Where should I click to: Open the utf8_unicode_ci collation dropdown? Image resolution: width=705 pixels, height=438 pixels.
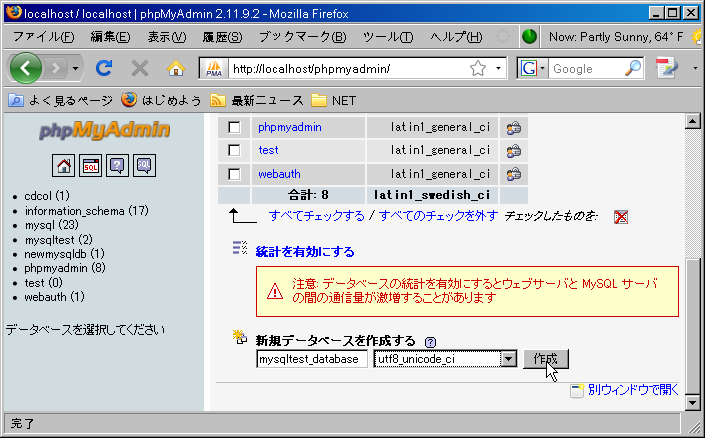pyautogui.click(x=507, y=359)
